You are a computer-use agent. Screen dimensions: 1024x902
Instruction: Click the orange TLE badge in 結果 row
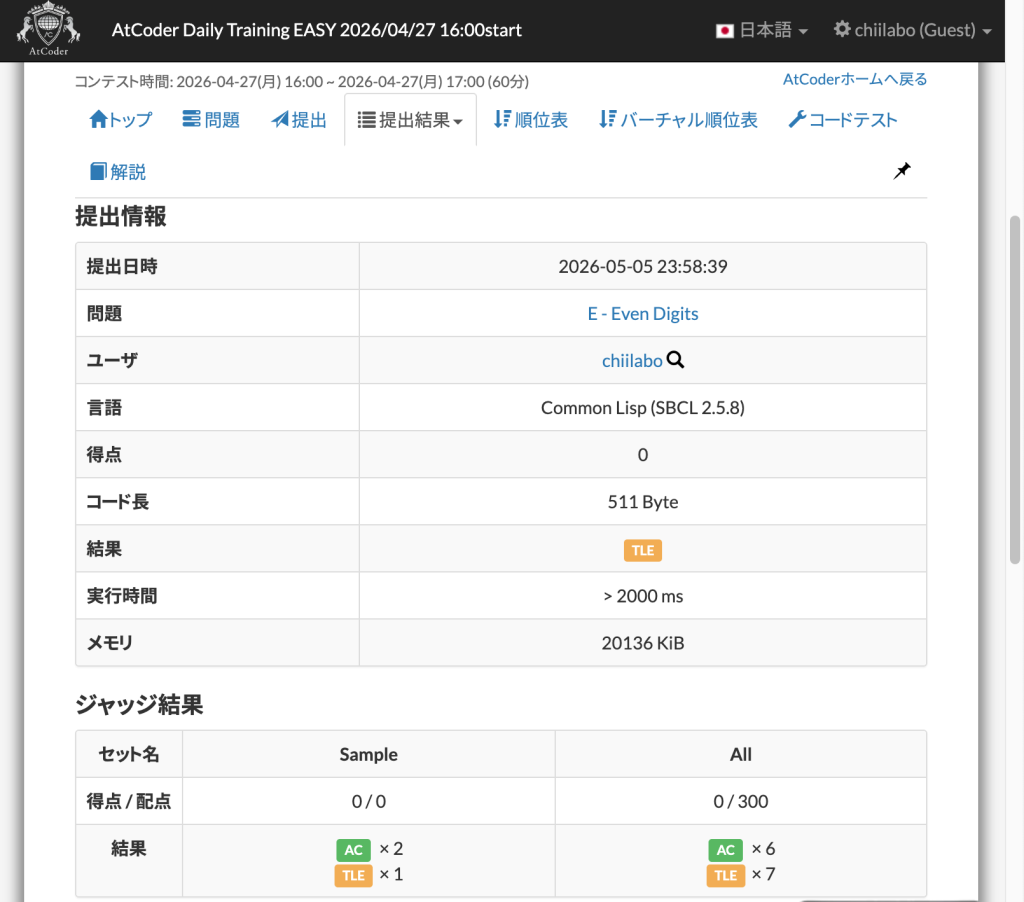643,550
